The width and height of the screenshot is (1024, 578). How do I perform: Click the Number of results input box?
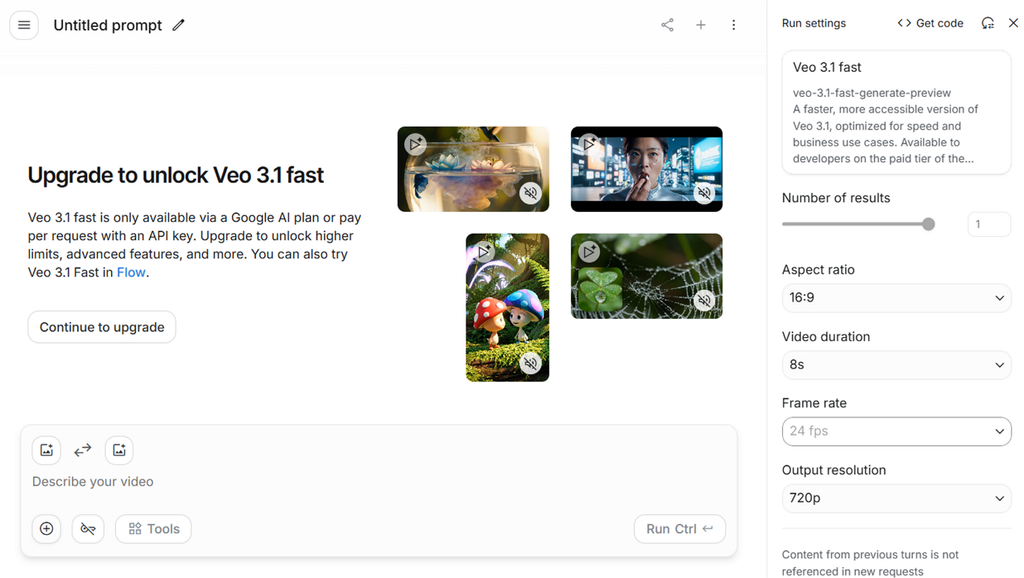(989, 224)
